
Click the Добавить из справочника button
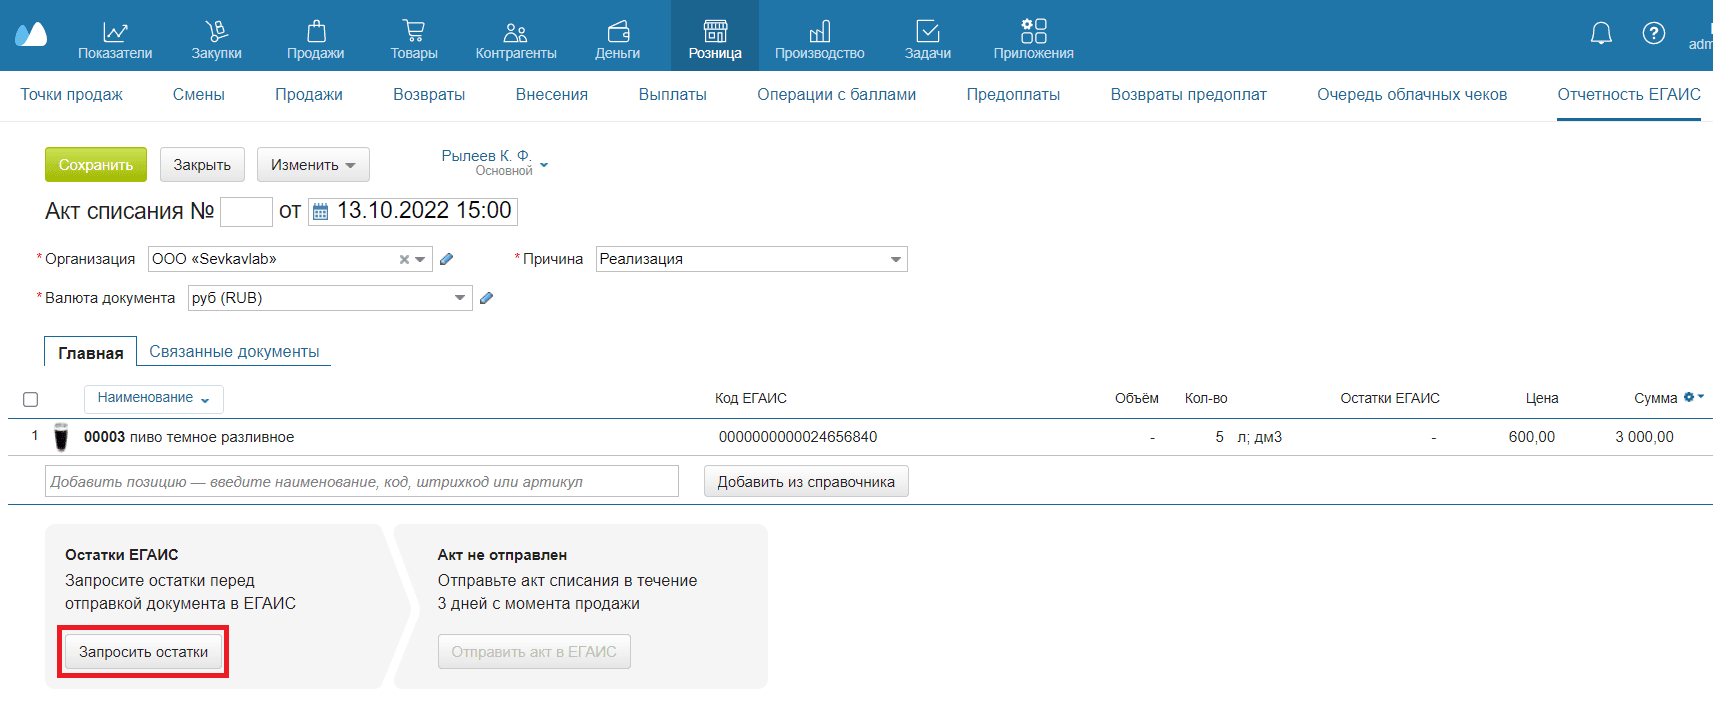(806, 482)
